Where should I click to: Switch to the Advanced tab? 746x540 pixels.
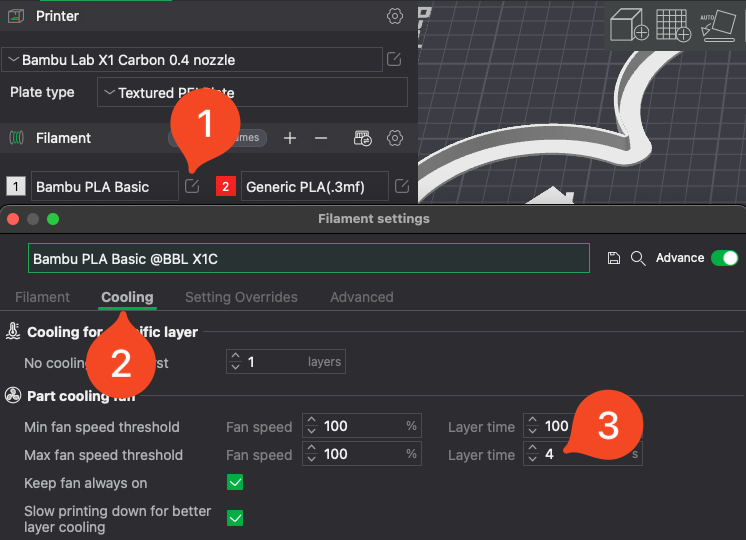(362, 297)
